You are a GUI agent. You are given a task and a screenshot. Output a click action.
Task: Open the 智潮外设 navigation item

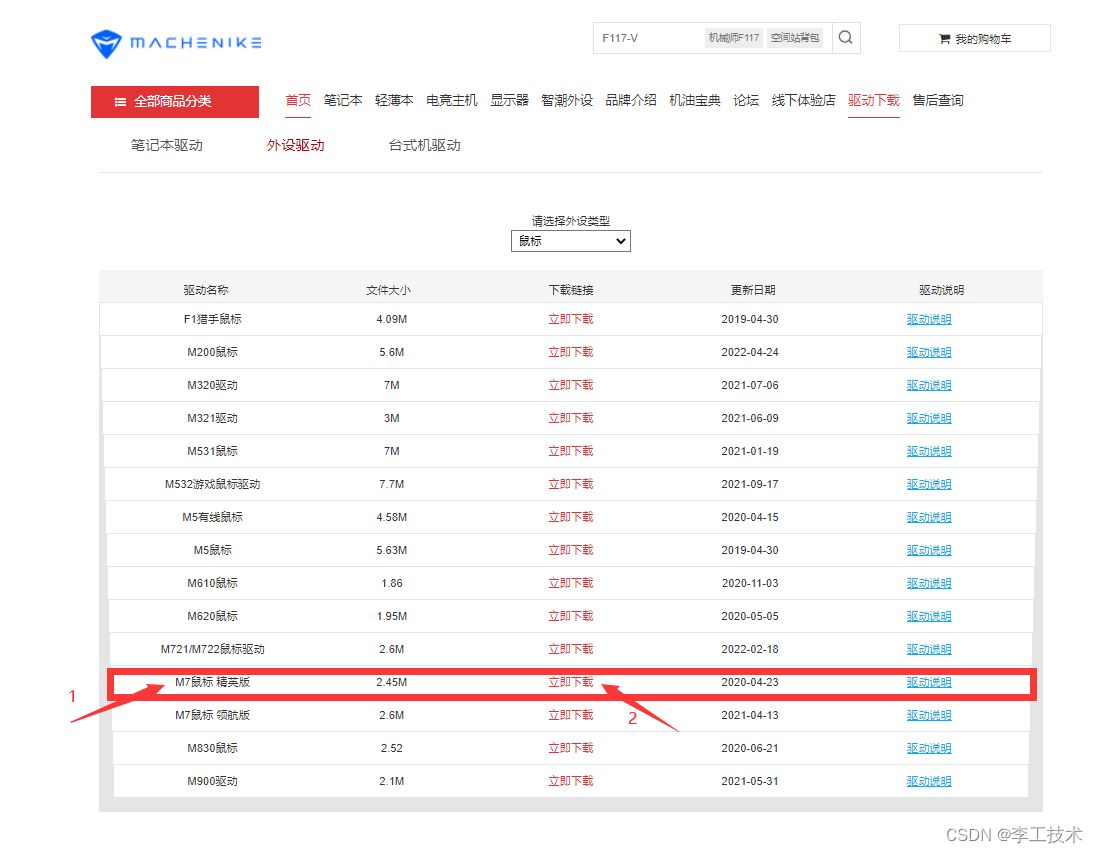point(567,100)
